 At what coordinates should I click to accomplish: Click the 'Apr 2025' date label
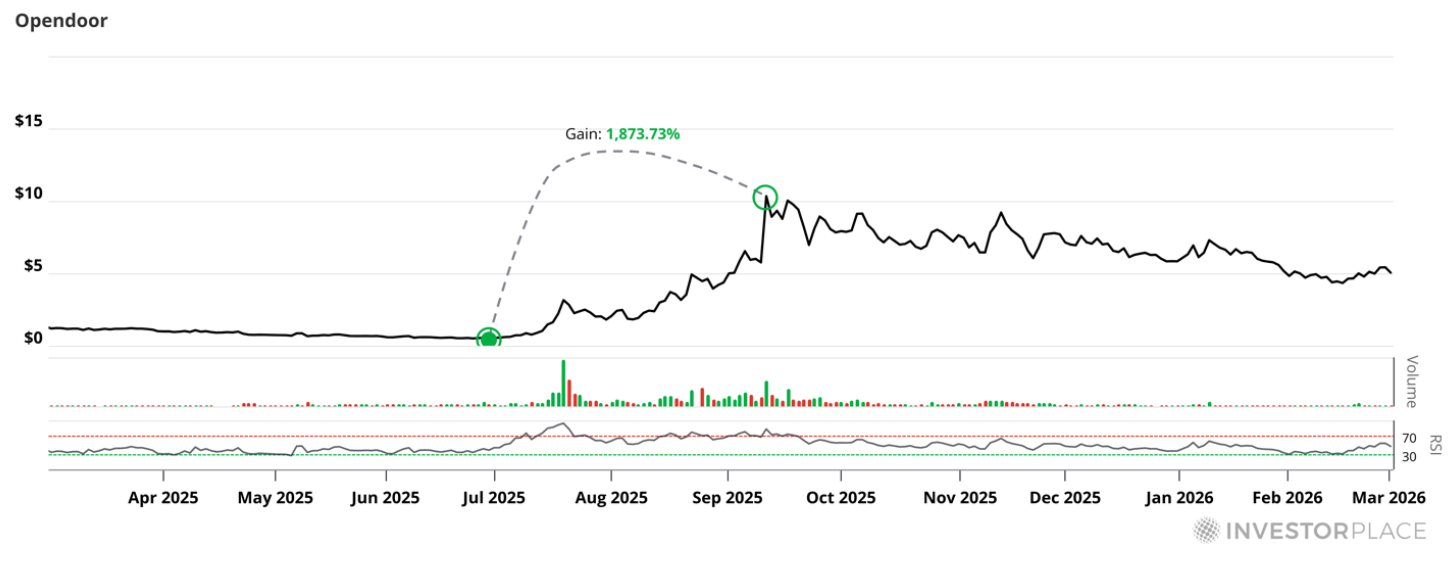[x=164, y=497]
